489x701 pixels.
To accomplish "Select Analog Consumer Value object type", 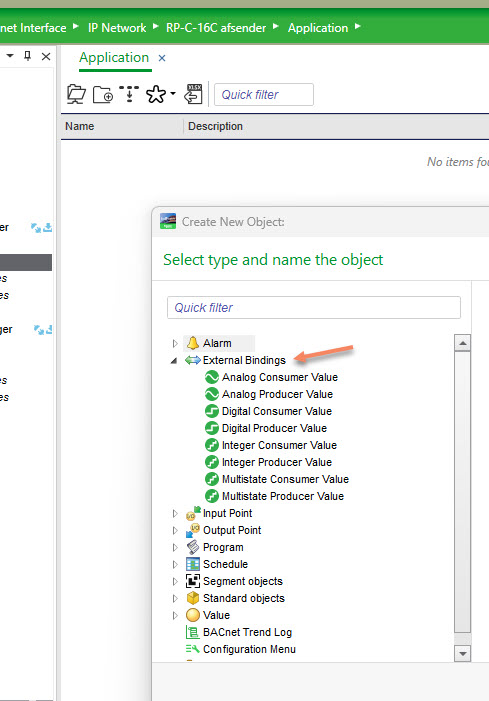I will point(280,377).
